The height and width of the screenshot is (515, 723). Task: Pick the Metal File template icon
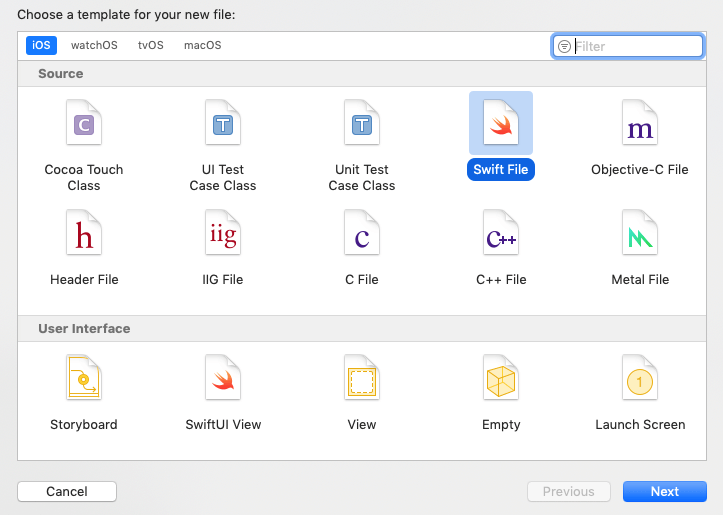click(x=639, y=234)
